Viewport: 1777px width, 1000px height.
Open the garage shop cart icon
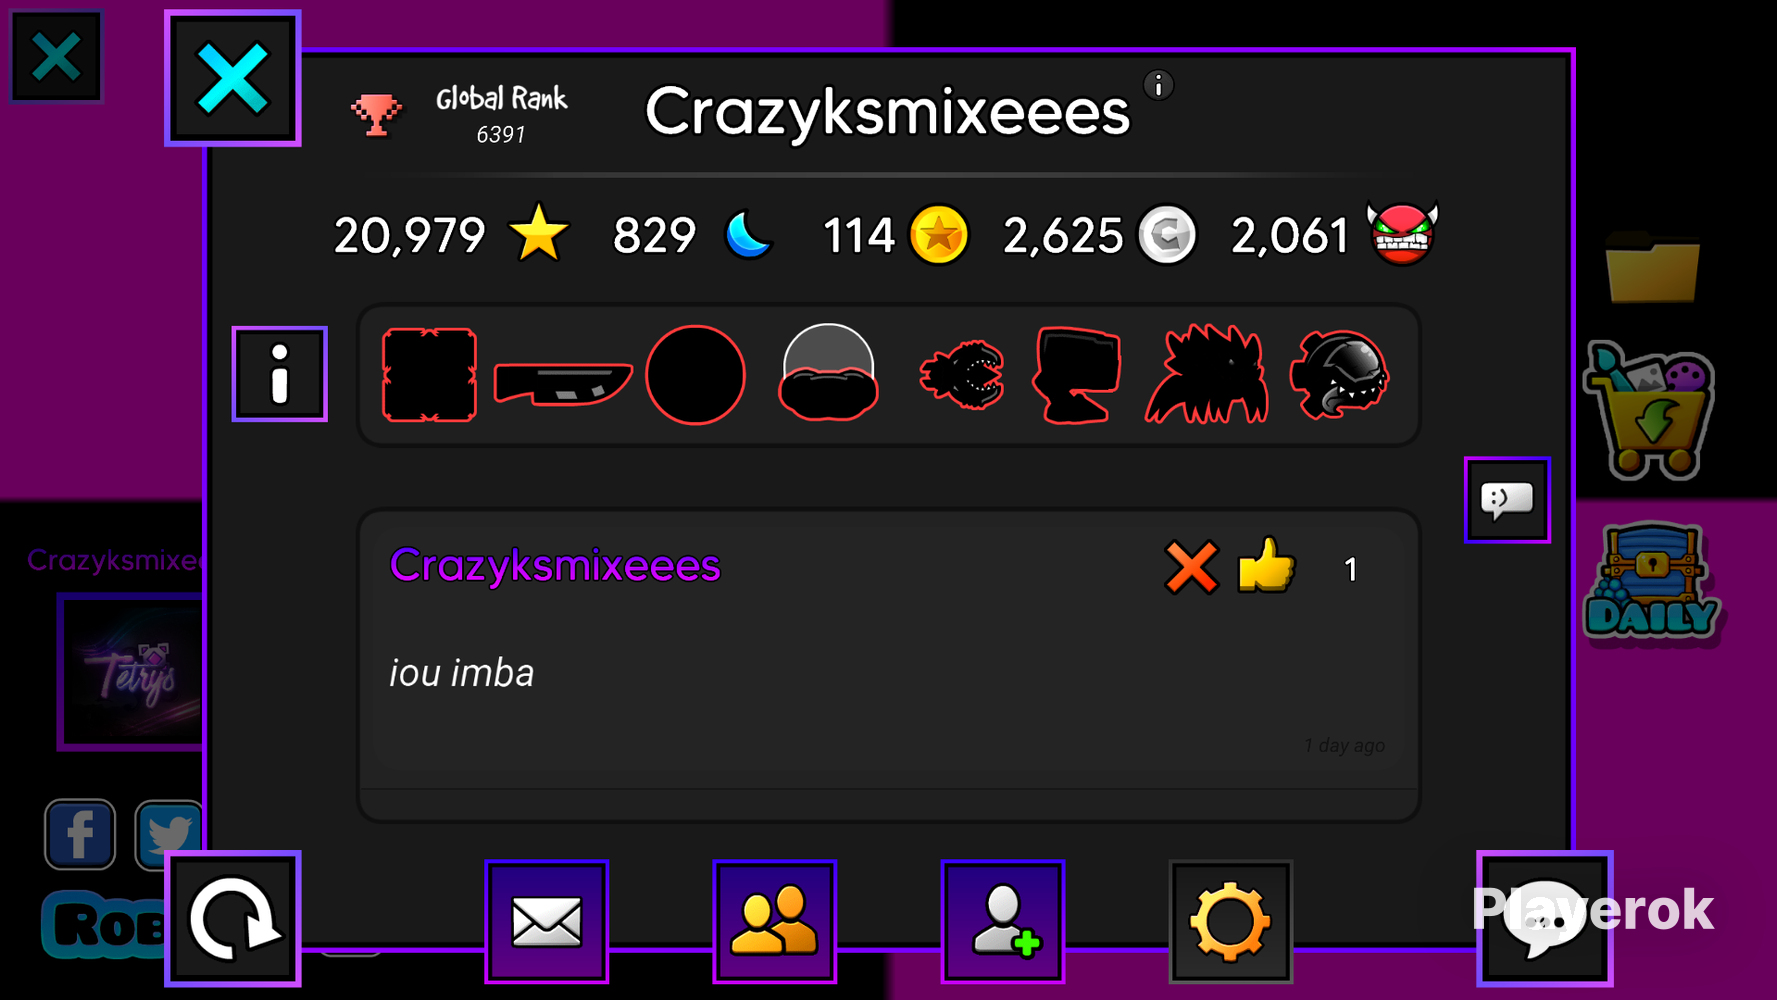[x=1650, y=412]
